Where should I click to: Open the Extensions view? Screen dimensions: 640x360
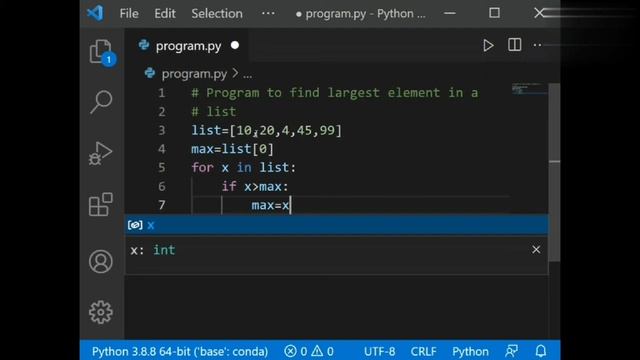coord(100,204)
